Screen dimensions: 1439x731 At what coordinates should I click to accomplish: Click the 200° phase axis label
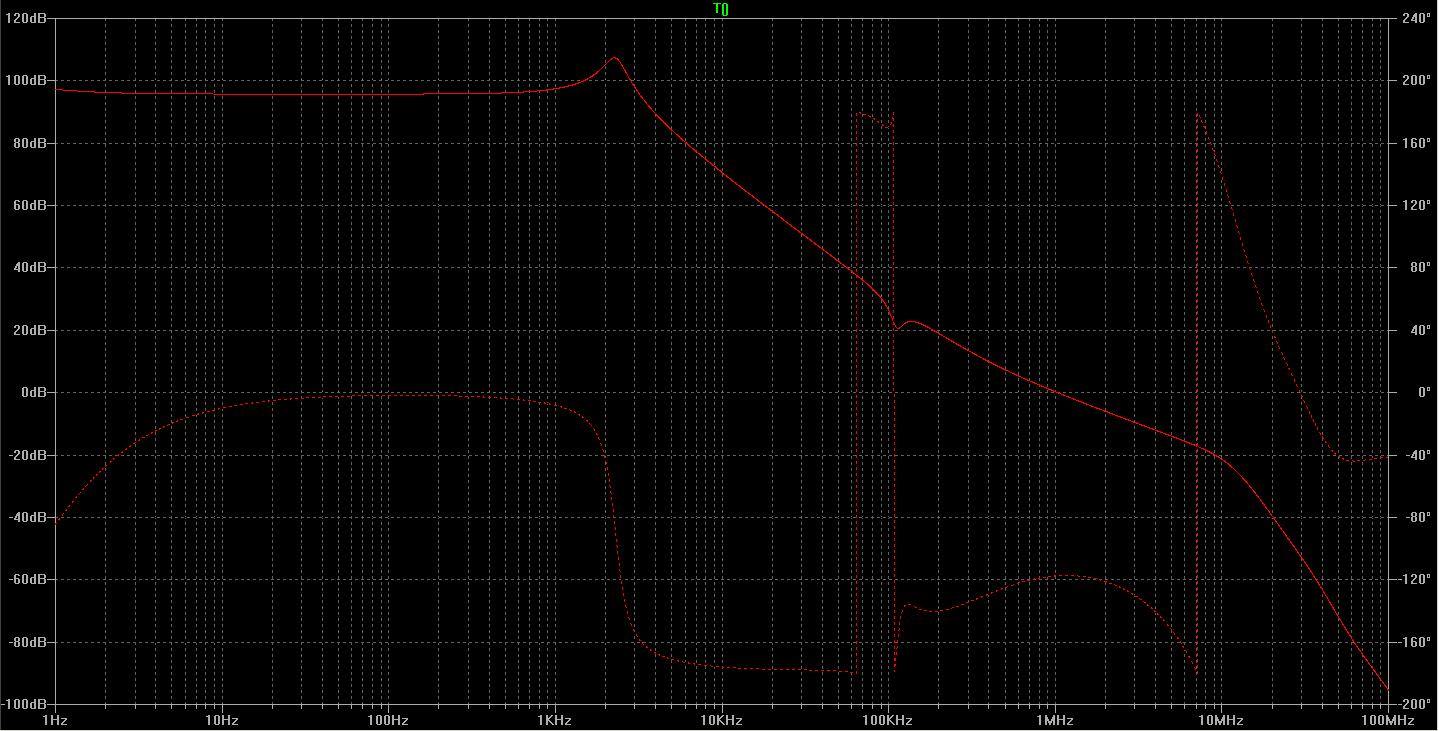coord(1415,80)
